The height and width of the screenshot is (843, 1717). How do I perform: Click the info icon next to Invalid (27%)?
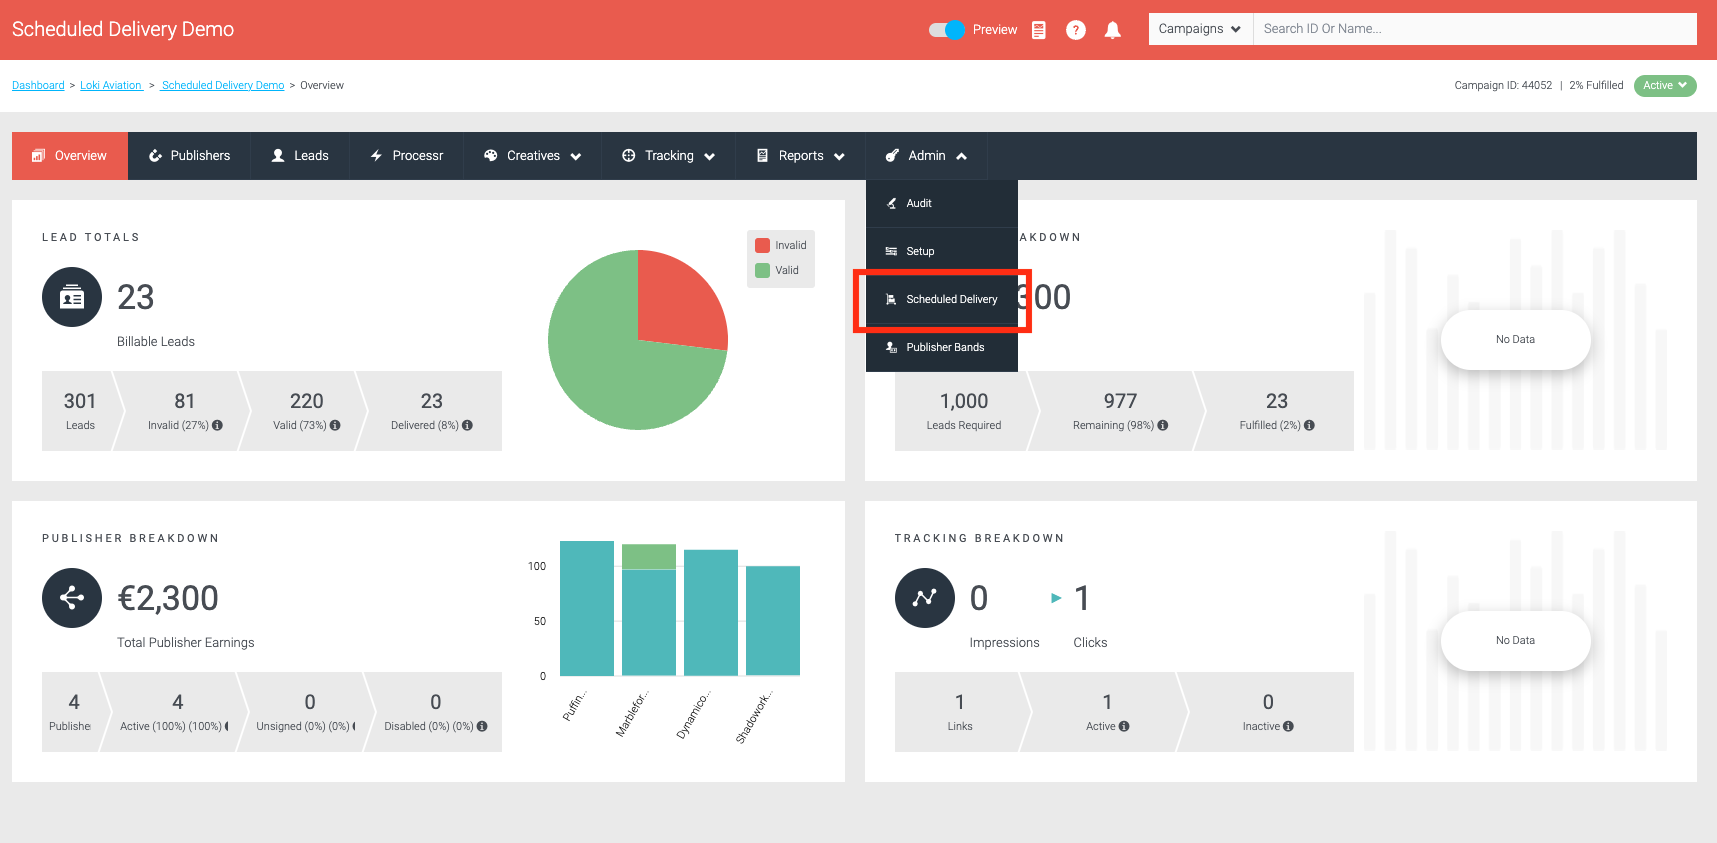coord(218,425)
